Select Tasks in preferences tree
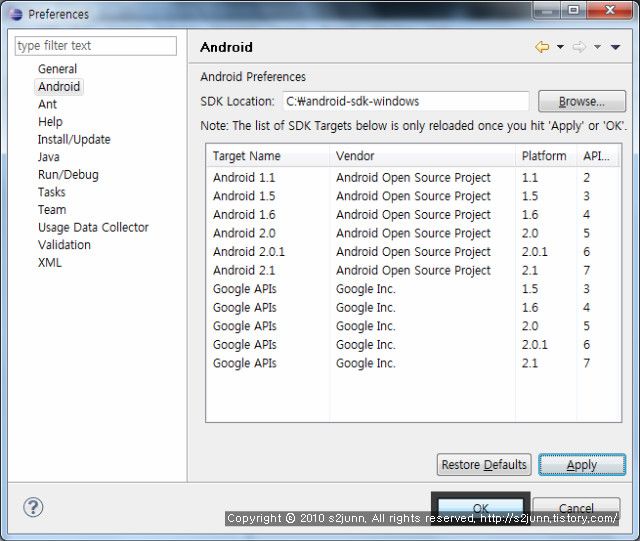Image resolution: width=640 pixels, height=541 pixels. [51, 192]
